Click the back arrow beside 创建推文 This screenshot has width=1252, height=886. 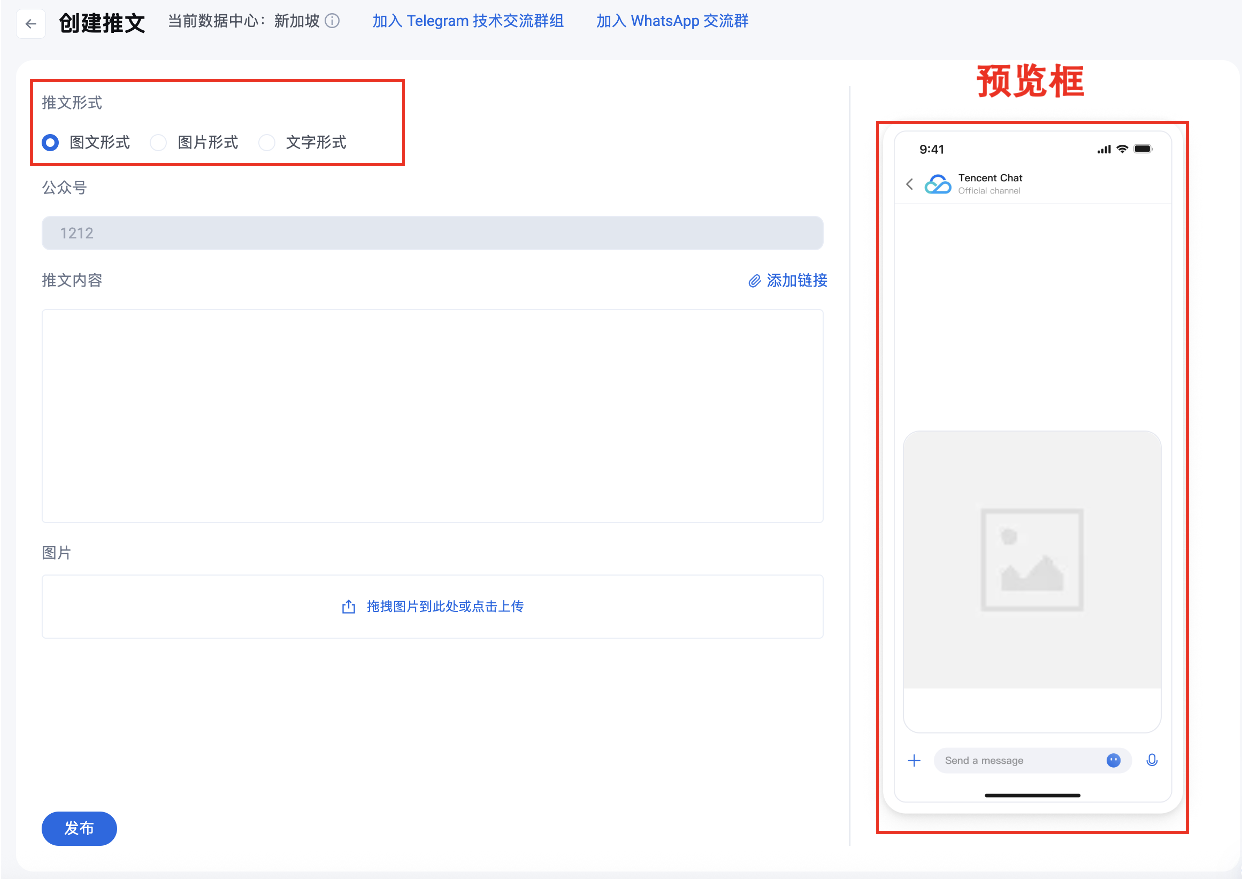[x=31, y=24]
